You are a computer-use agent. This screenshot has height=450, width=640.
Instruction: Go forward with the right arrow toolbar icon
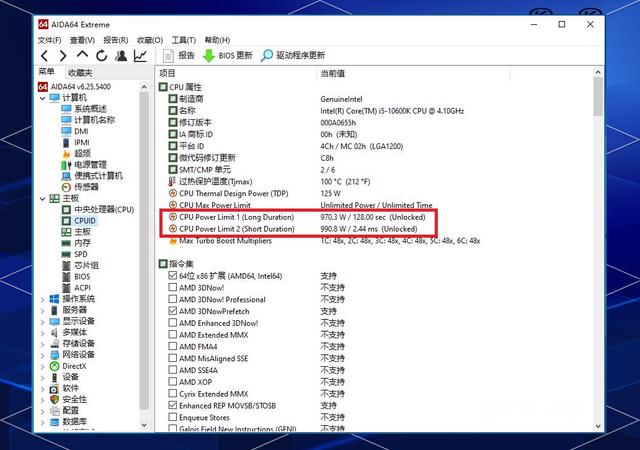coord(62,56)
